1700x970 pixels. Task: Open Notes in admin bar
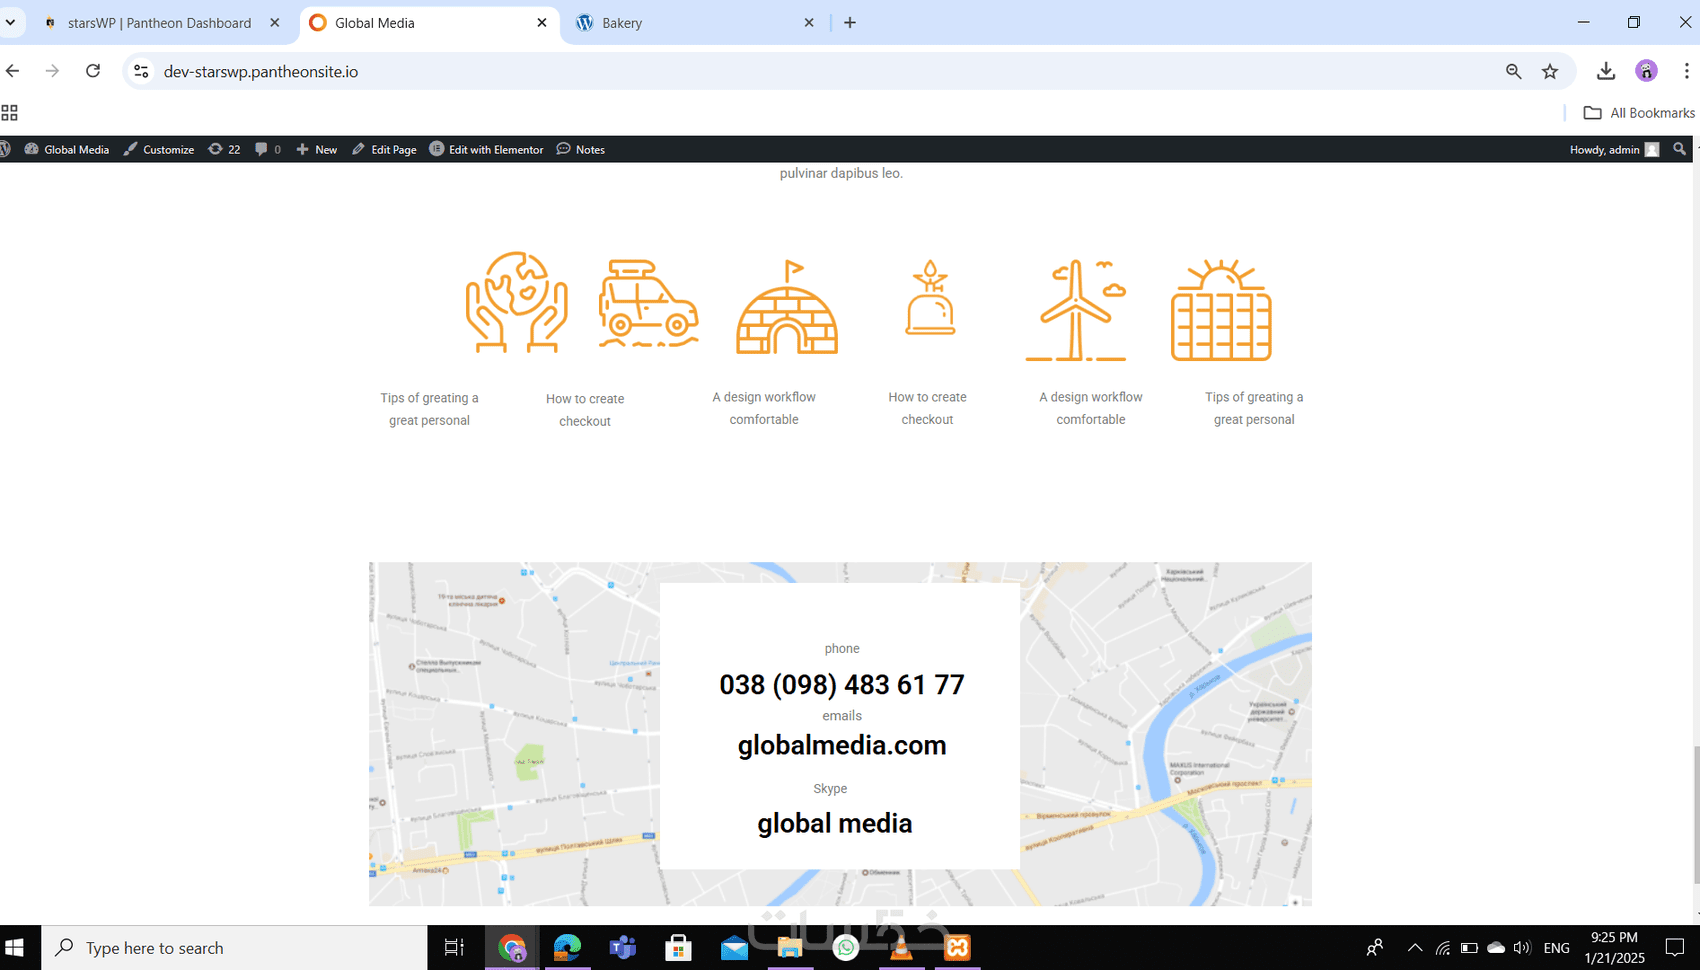(581, 149)
